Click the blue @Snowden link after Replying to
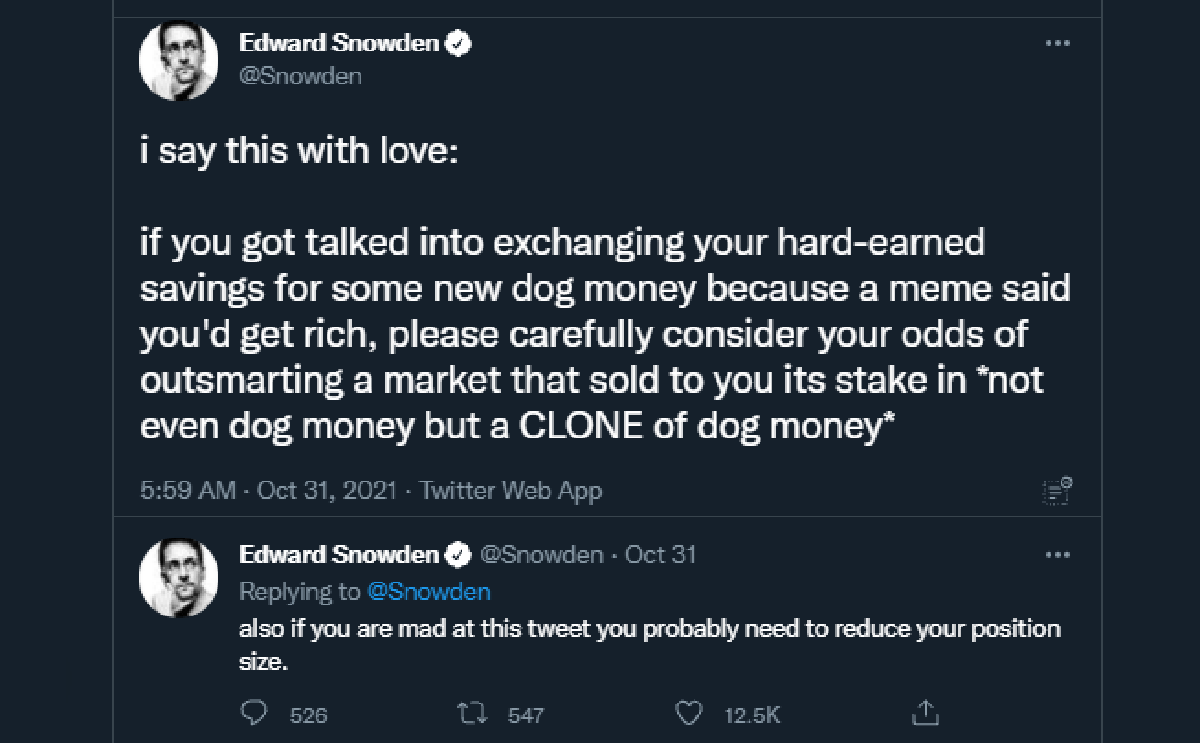The width and height of the screenshot is (1200, 743). (429, 592)
